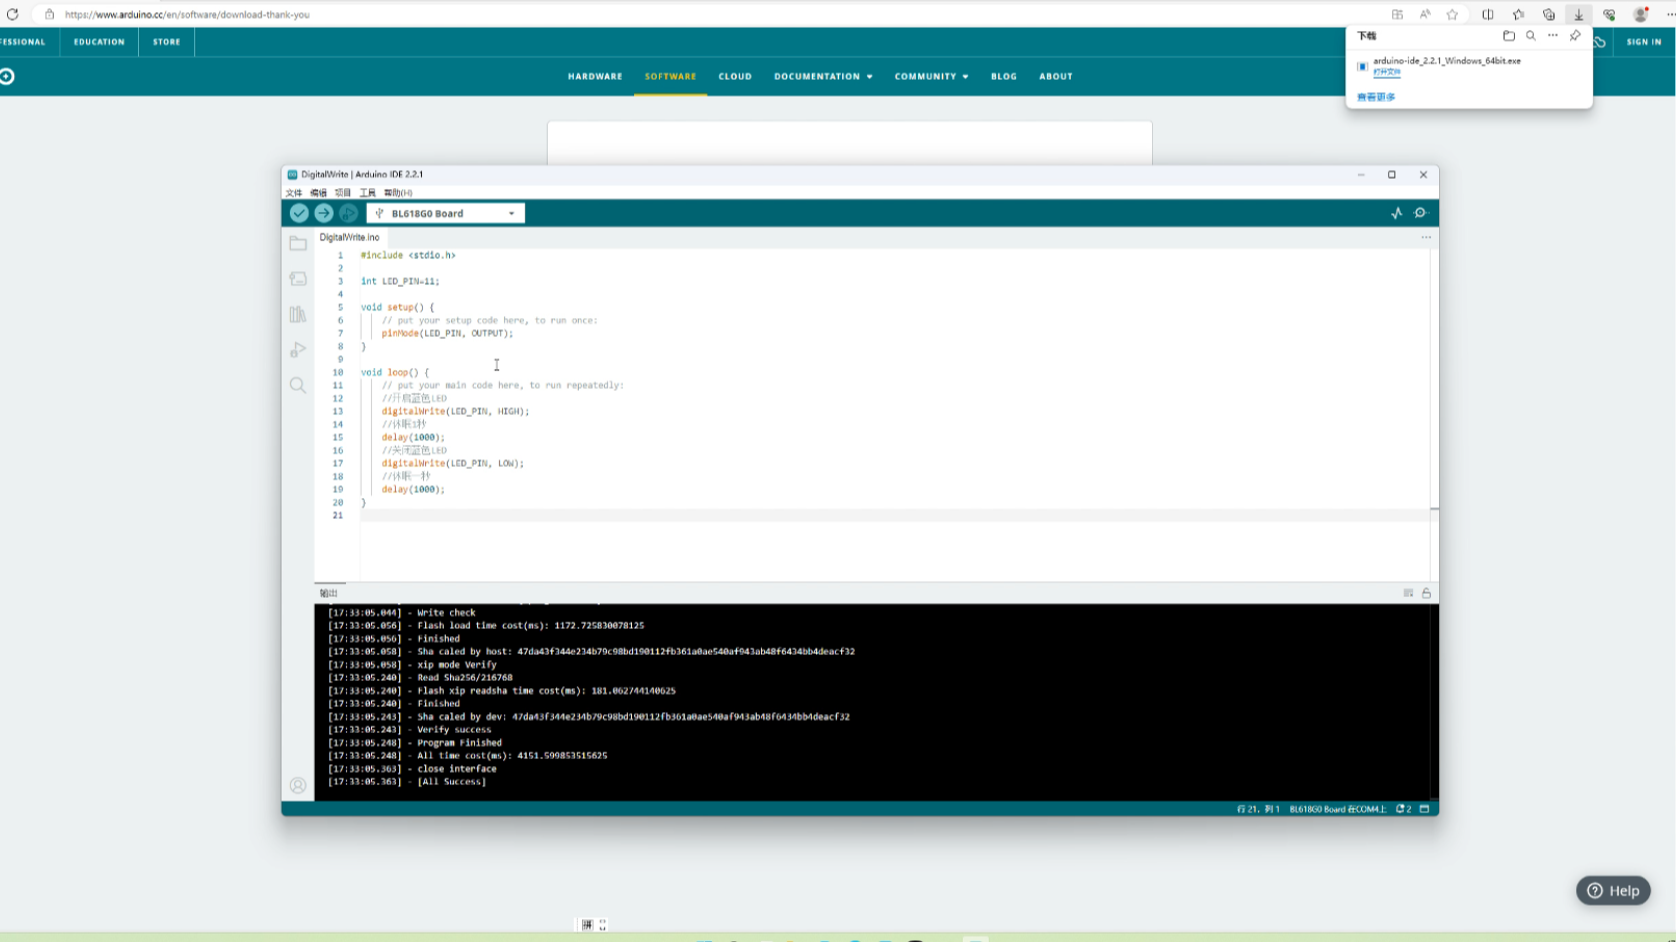The height and width of the screenshot is (942, 1676).
Task: Click the browser Collections icon
Action: point(1549,14)
